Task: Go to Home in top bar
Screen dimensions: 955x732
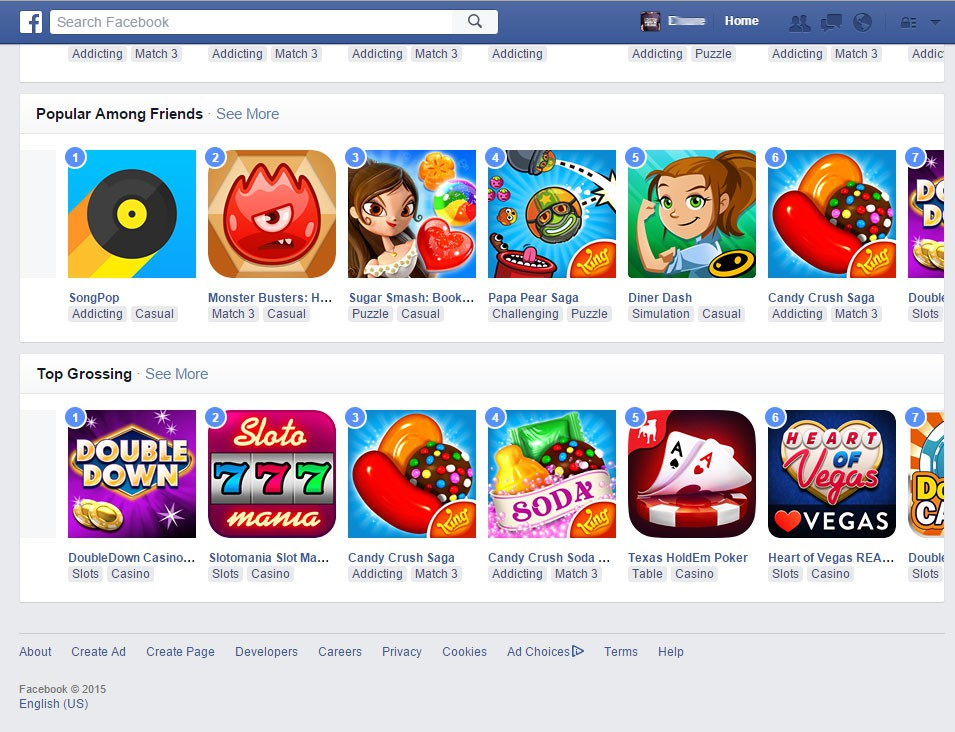Action: pos(741,21)
